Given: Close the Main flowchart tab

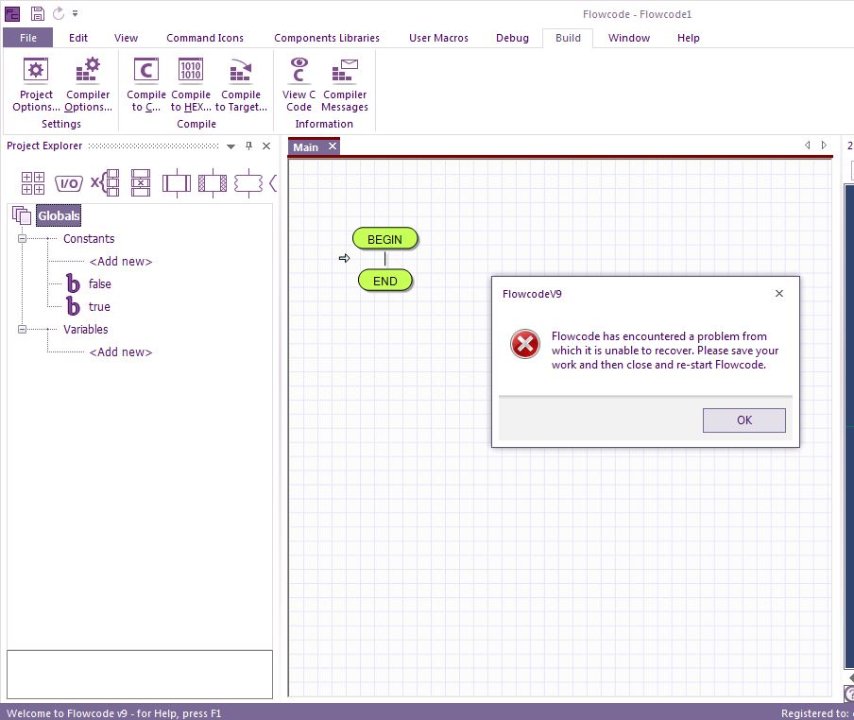Looking at the screenshot, I should pos(332,146).
